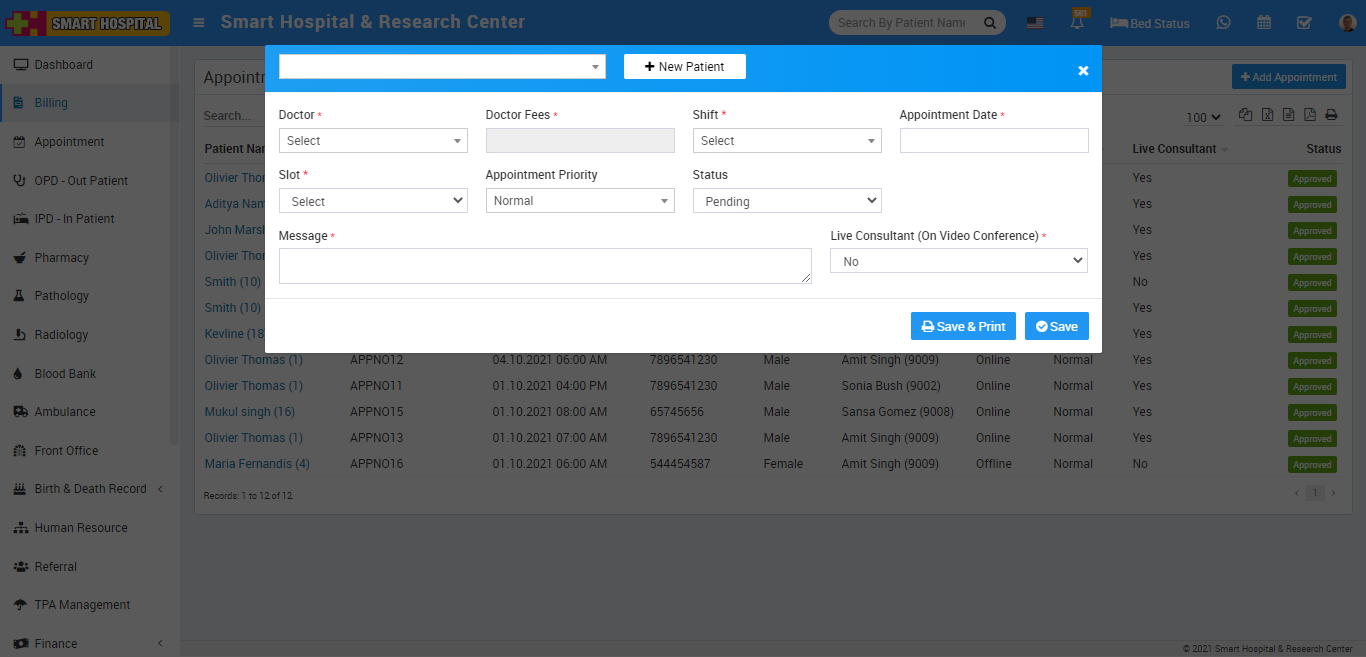Open Human Resource in the sidebar
The image size is (1366, 657).
click(x=81, y=528)
